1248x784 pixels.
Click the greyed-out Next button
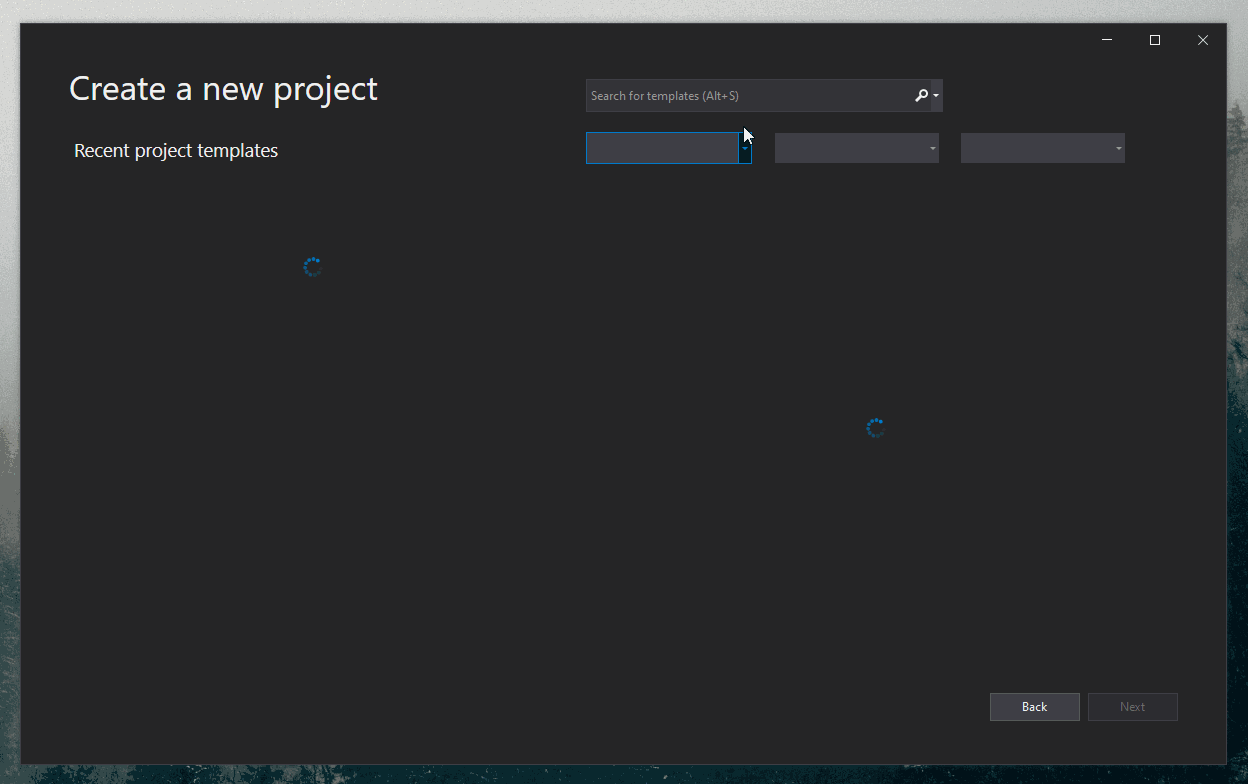(x=1132, y=707)
